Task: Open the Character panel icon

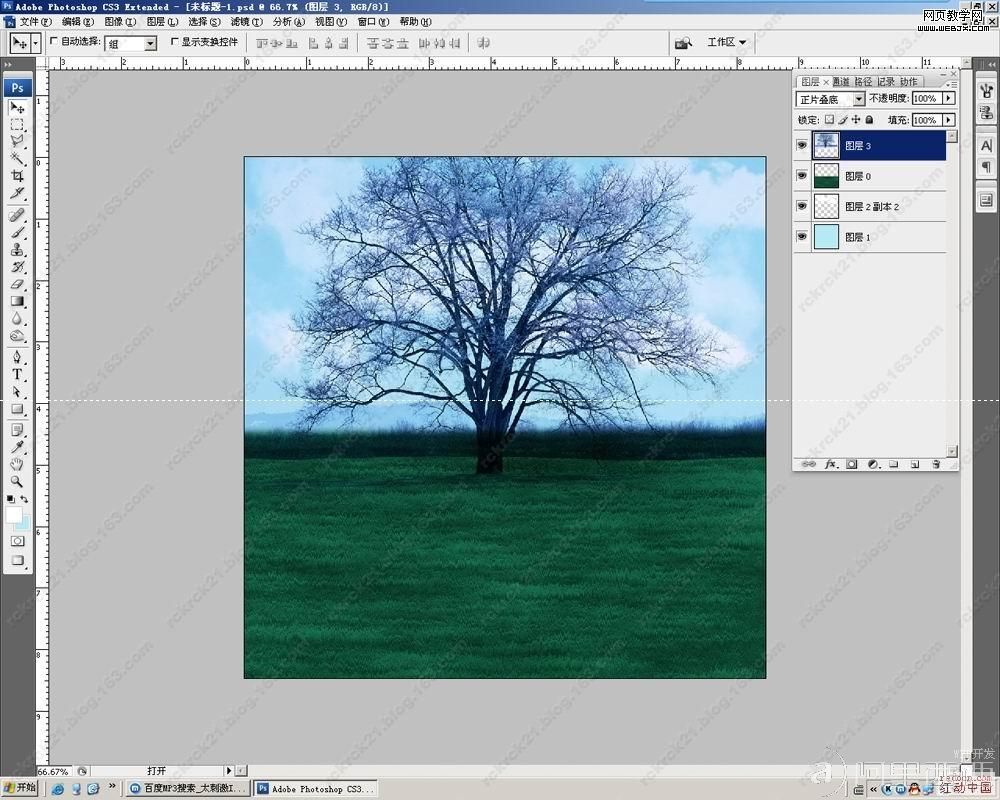Action: [987, 146]
